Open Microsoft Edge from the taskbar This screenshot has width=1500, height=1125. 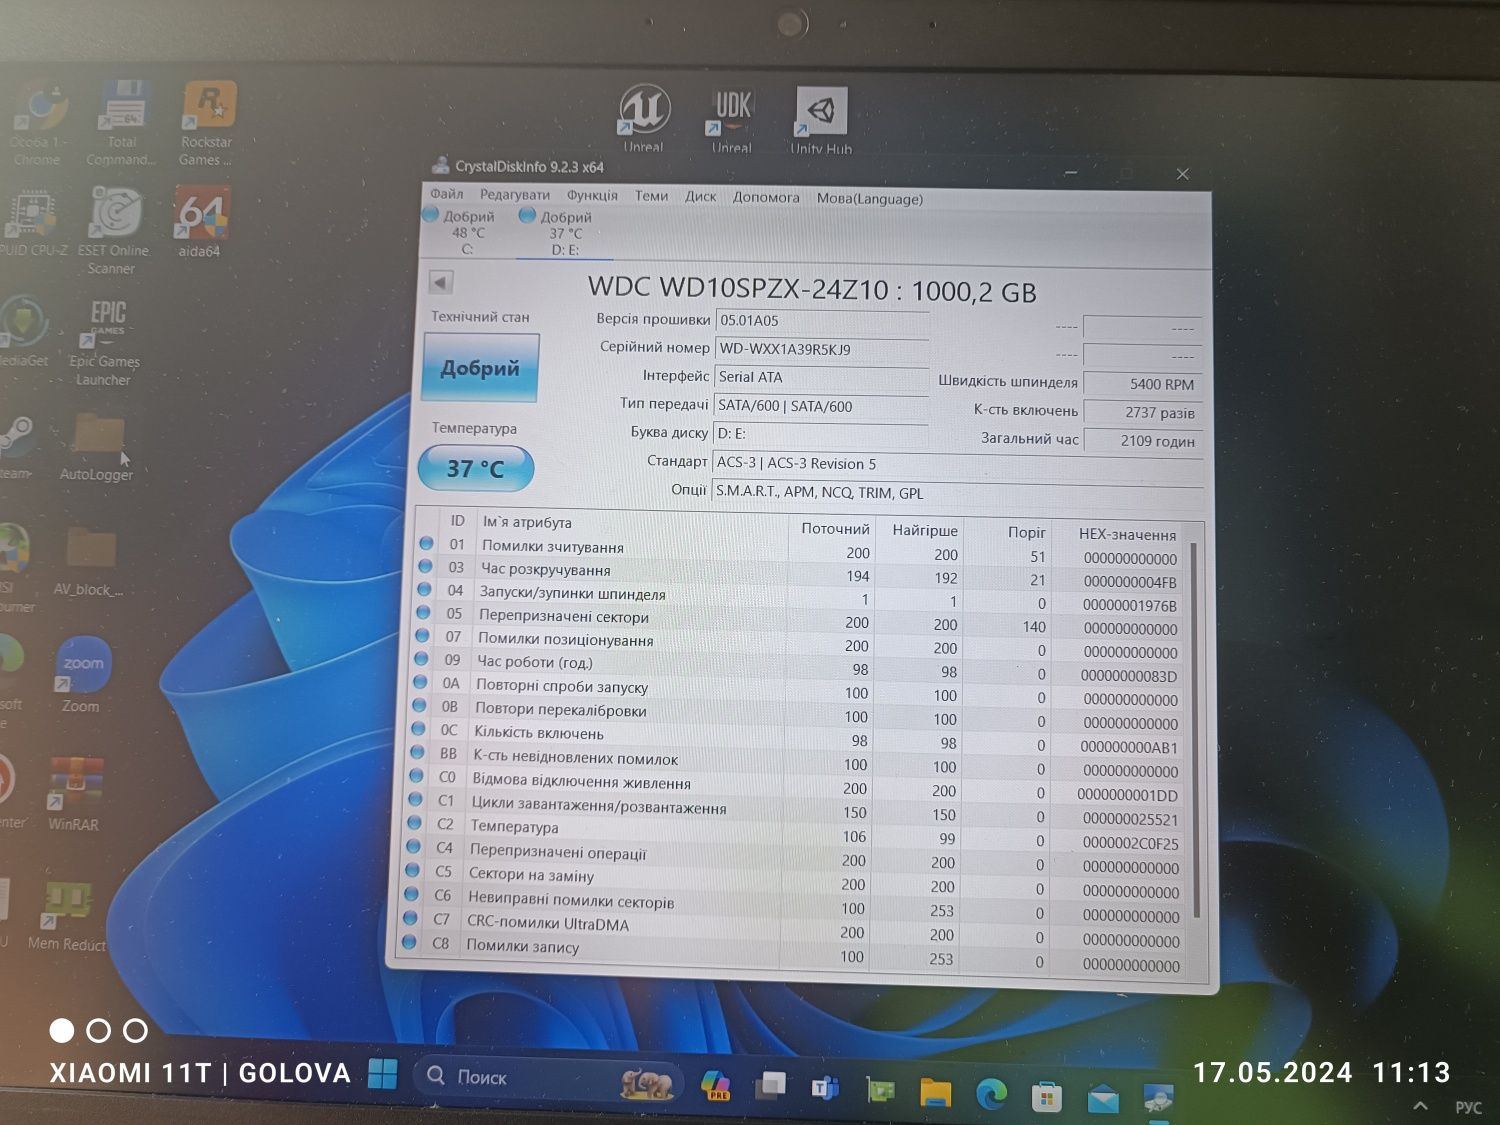992,1095
